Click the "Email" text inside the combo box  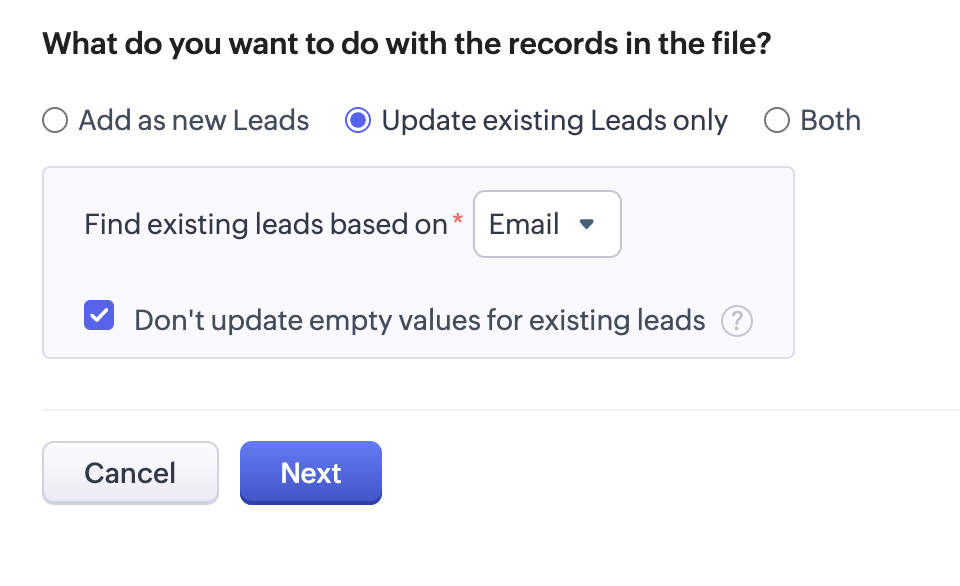523,224
